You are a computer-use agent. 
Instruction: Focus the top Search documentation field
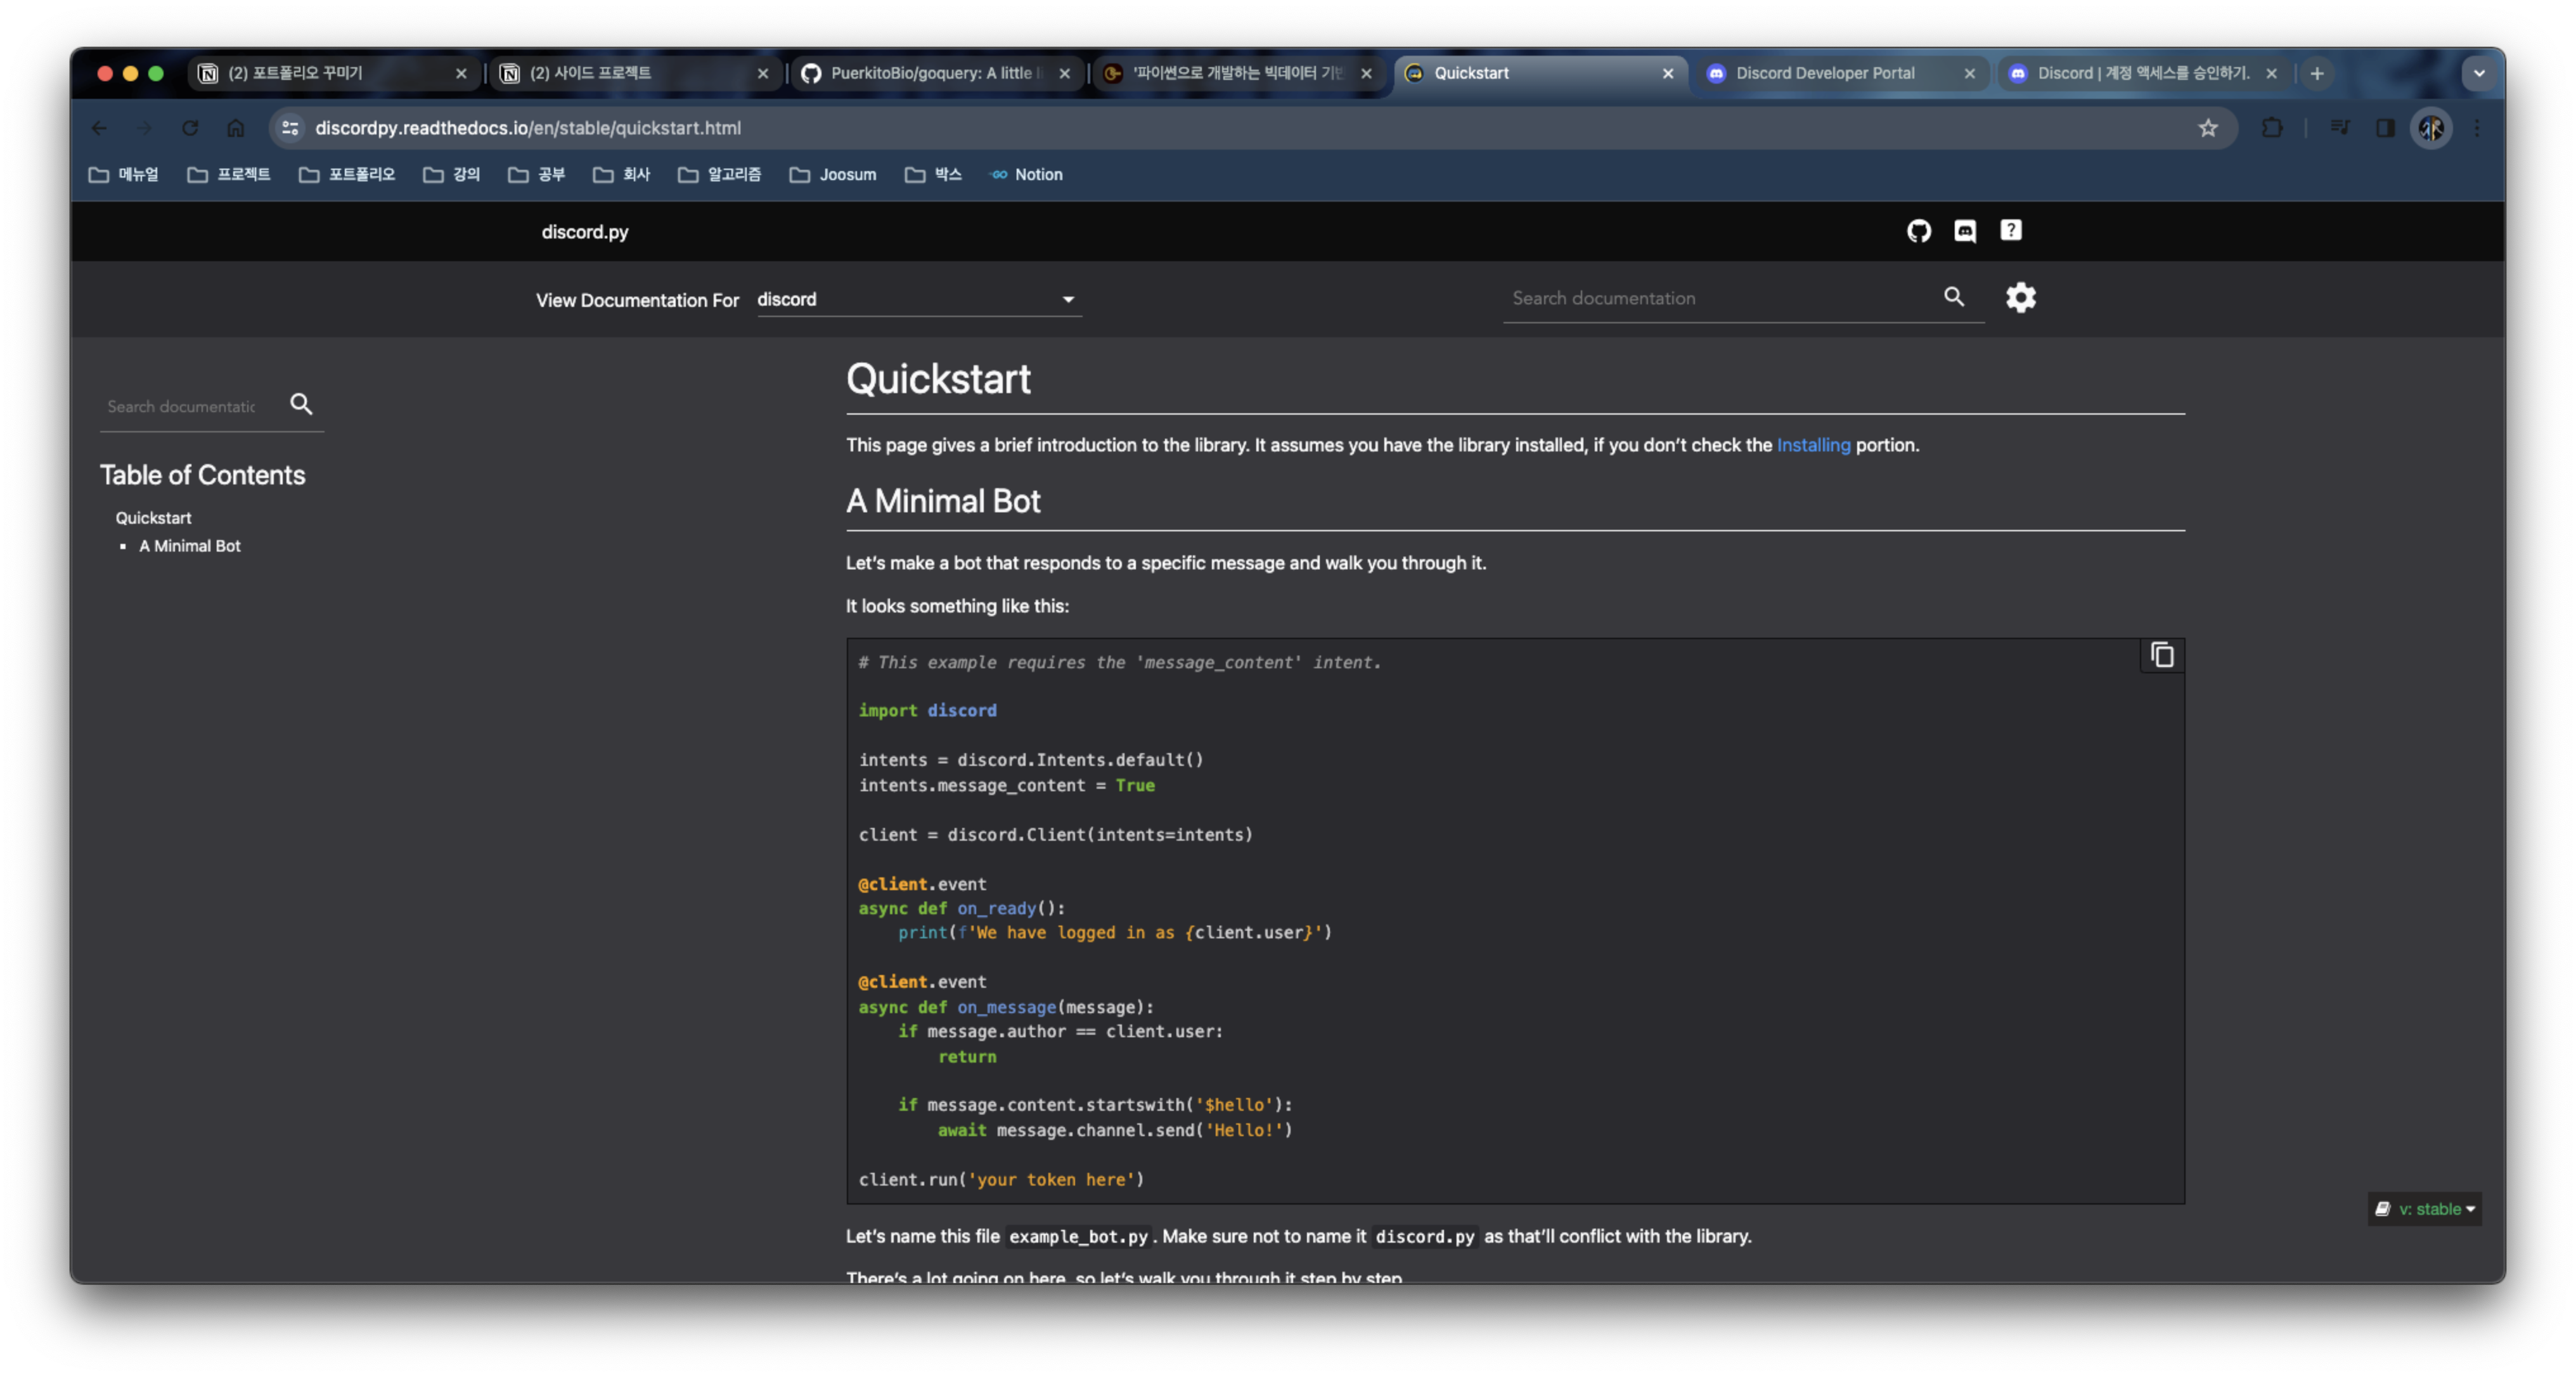pyautogui.click(x=1720, y=298)
